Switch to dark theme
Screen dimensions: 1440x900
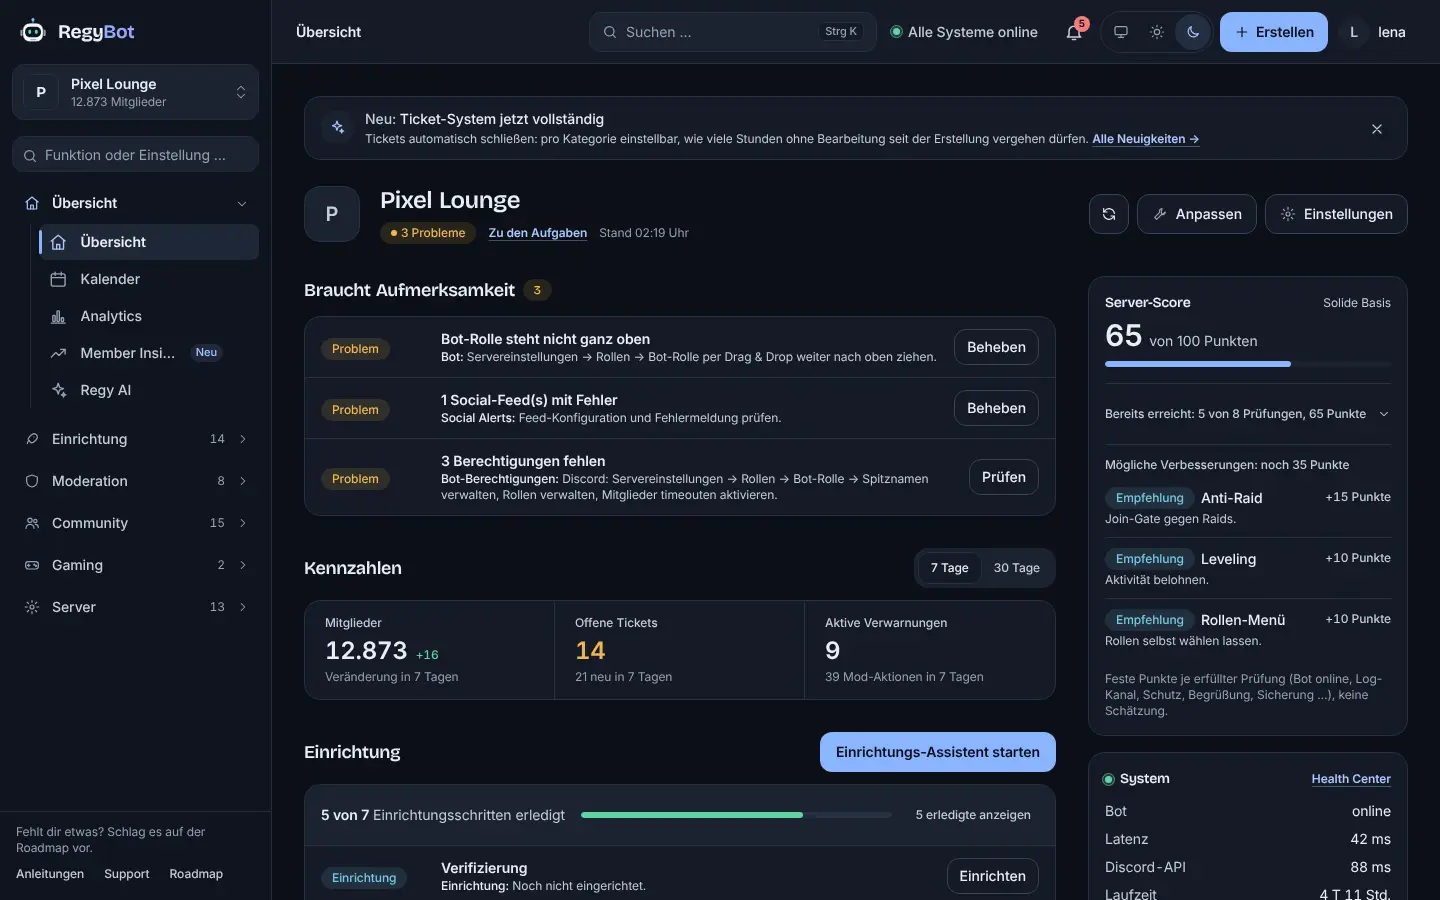(1193, 32)
